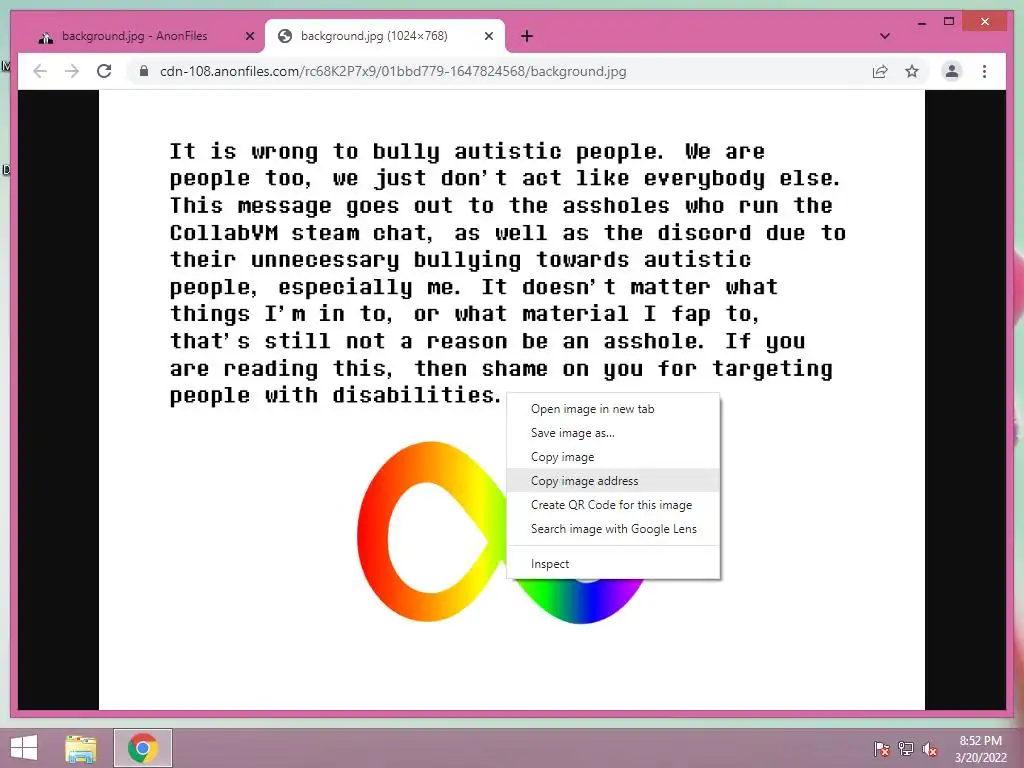Click the AnonFiles tab favicon
This screenshot has width=1024, height=768.
46,37
